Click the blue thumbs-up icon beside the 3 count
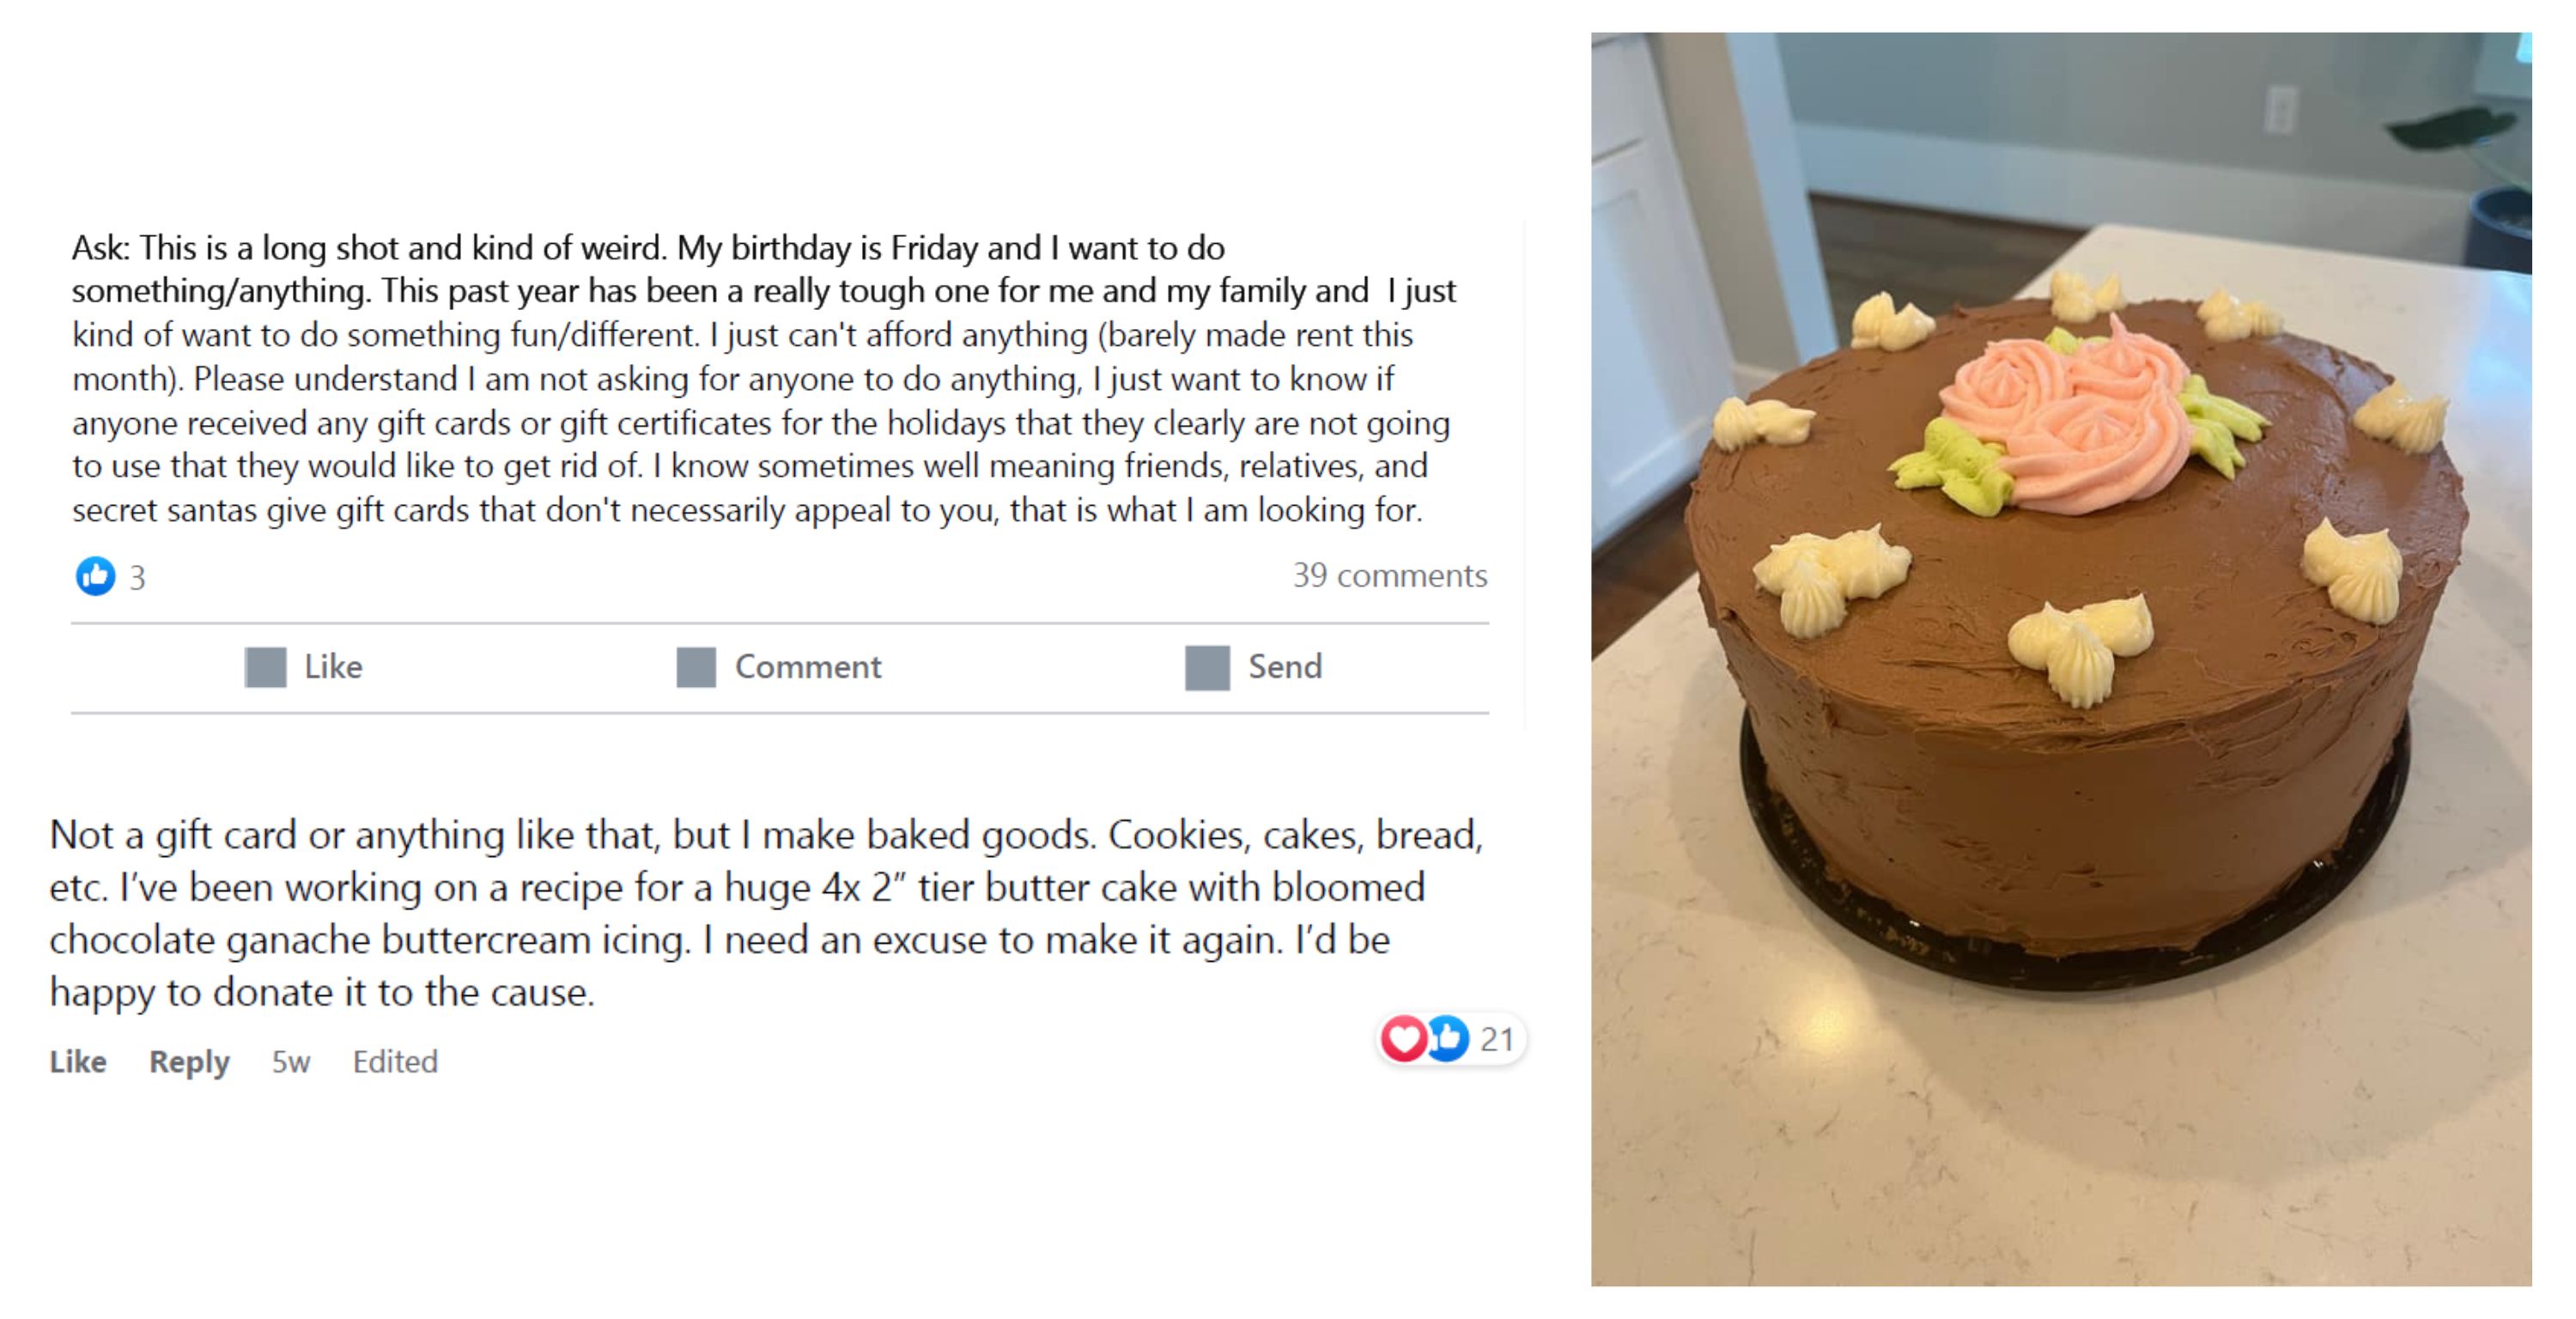 click(x=95, y=576)
